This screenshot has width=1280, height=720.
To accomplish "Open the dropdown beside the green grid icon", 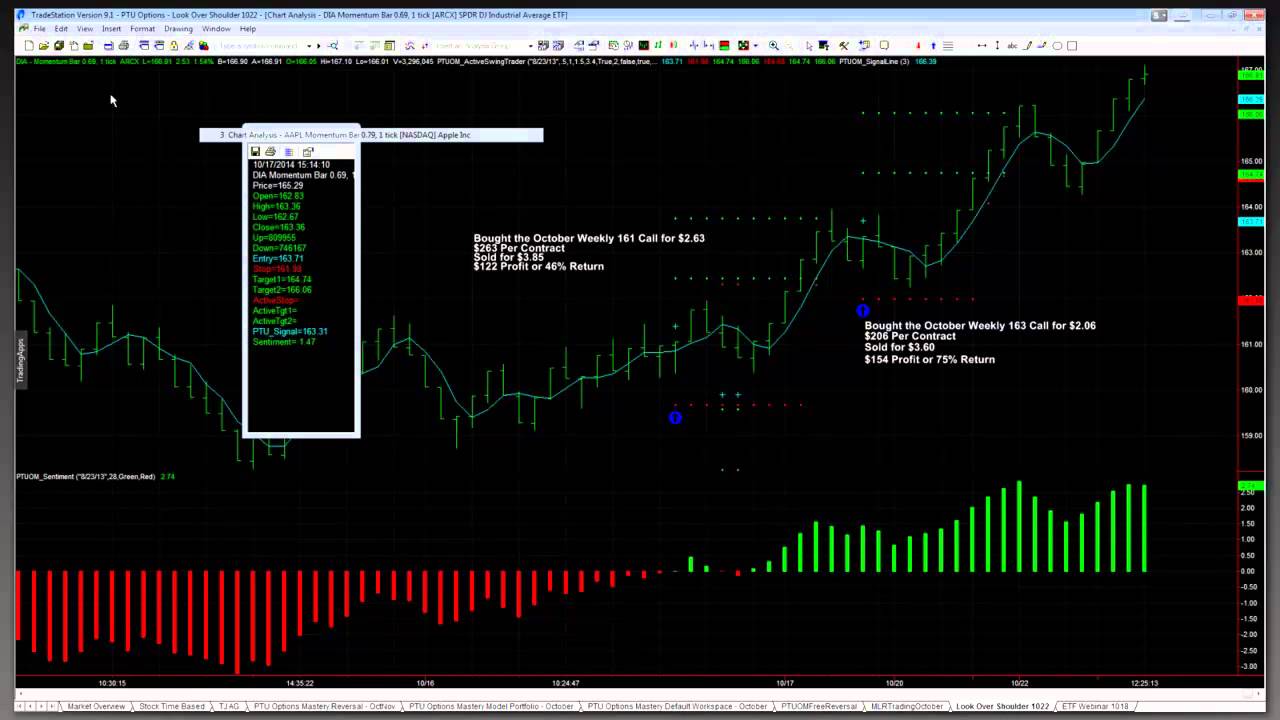I will click(x=756, y=46).
